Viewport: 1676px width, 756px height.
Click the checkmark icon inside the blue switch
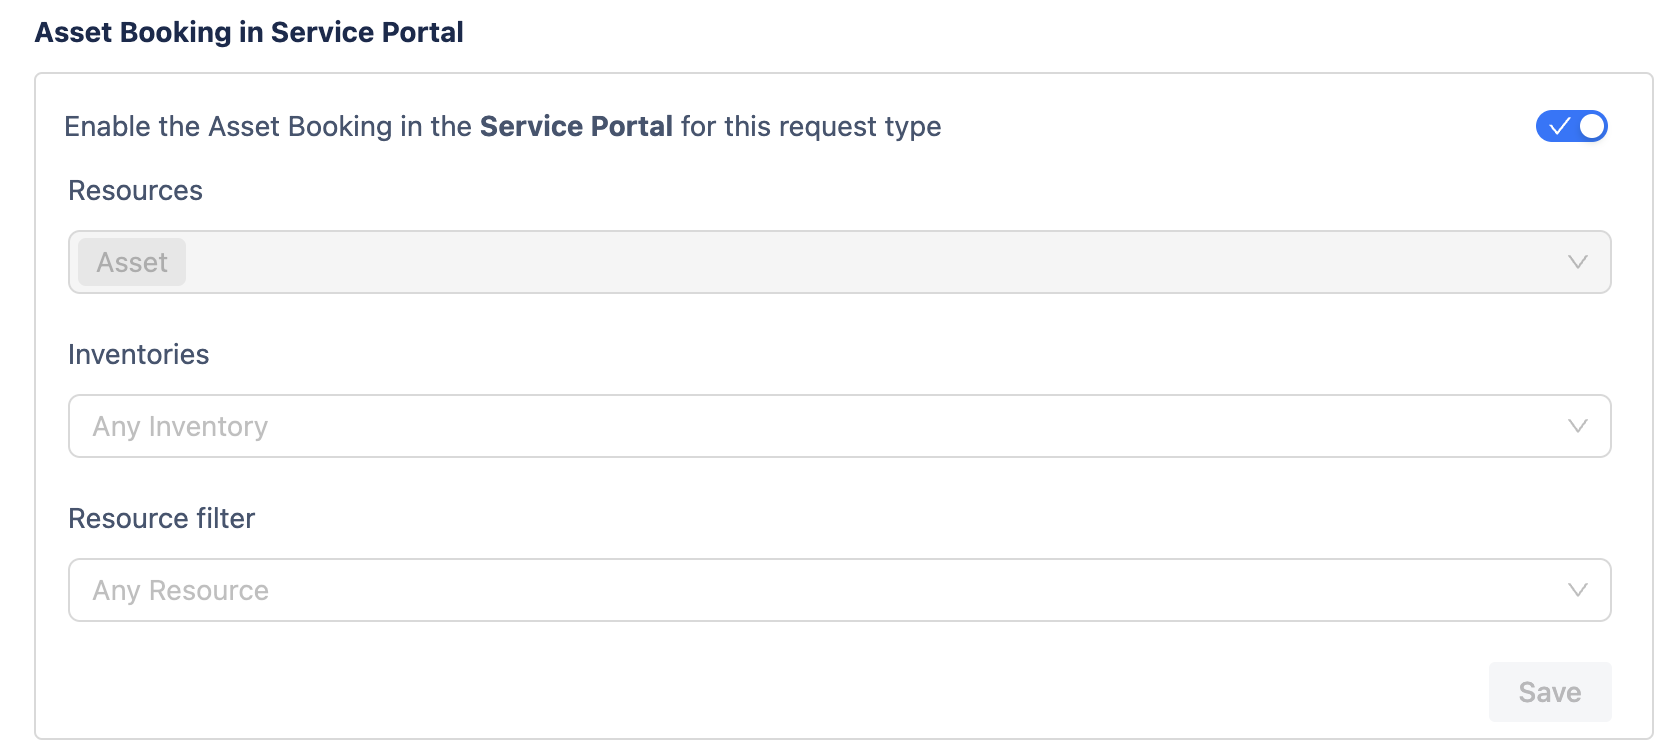pos(1559,127)
